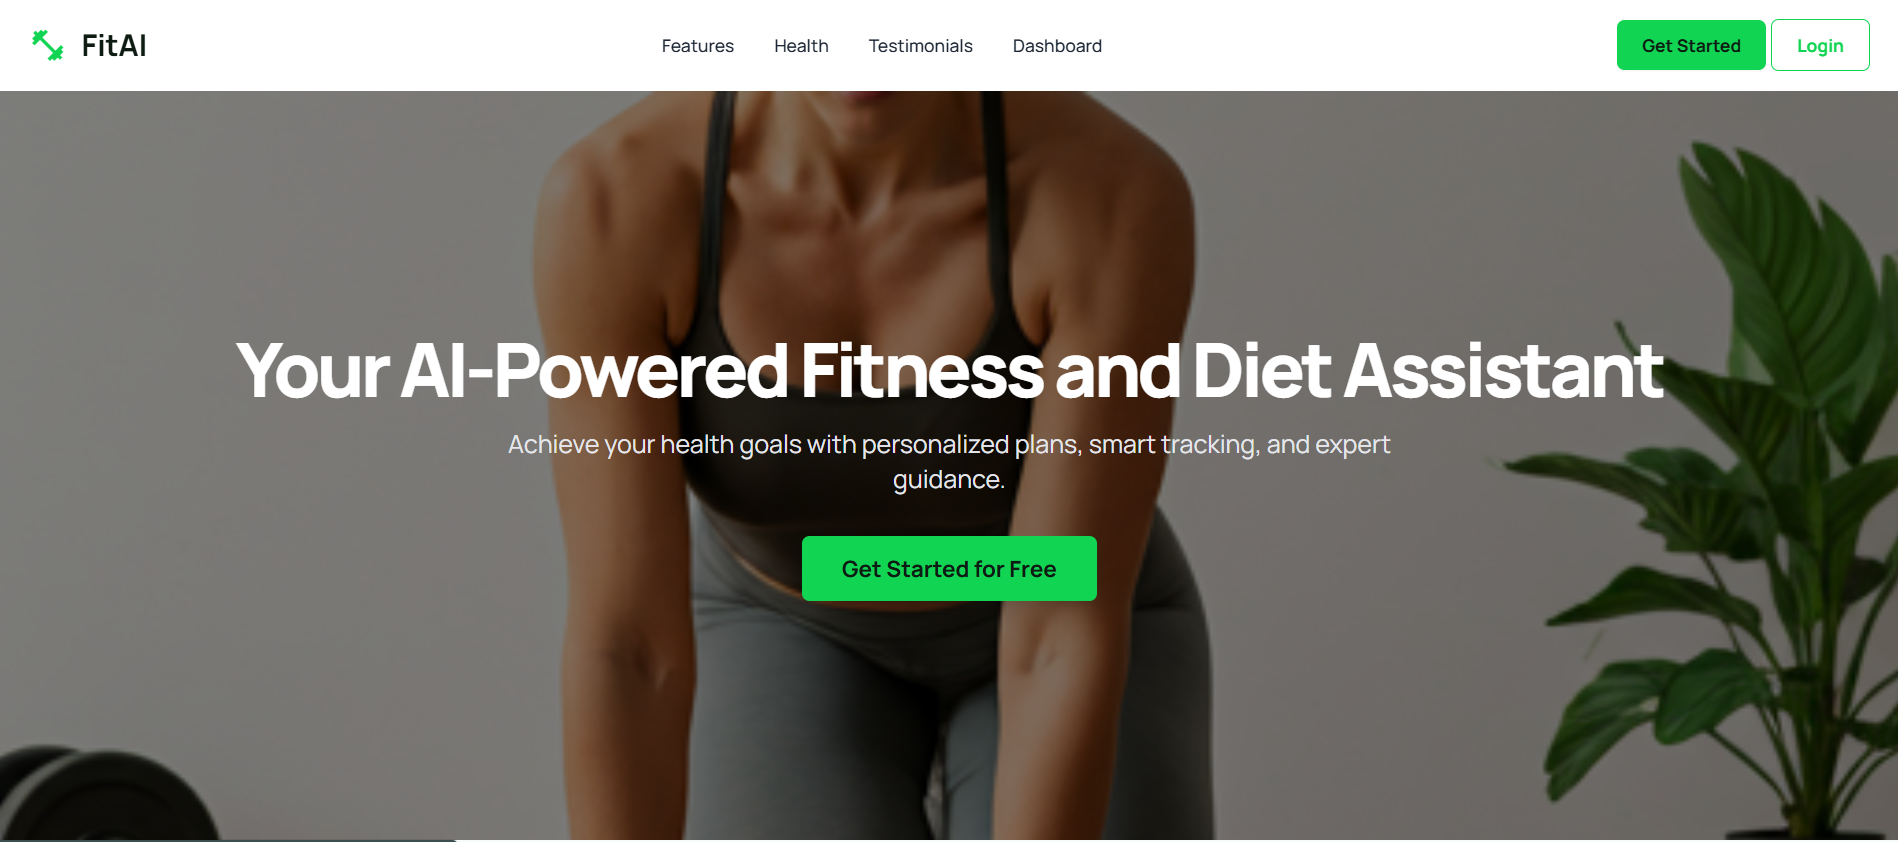This screenshot has height=842, width=1898.
Task: Click the FitAI brand name
Action: [114, 46]
